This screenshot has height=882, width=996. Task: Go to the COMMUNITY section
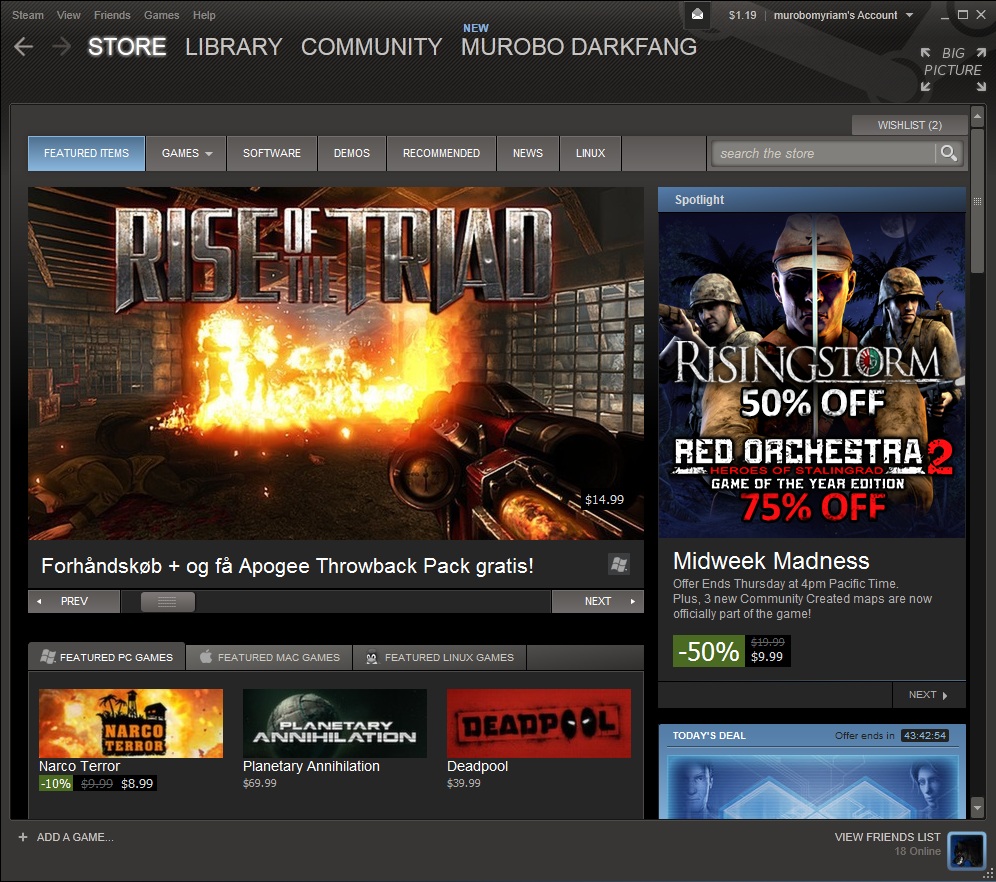(372, 46)
